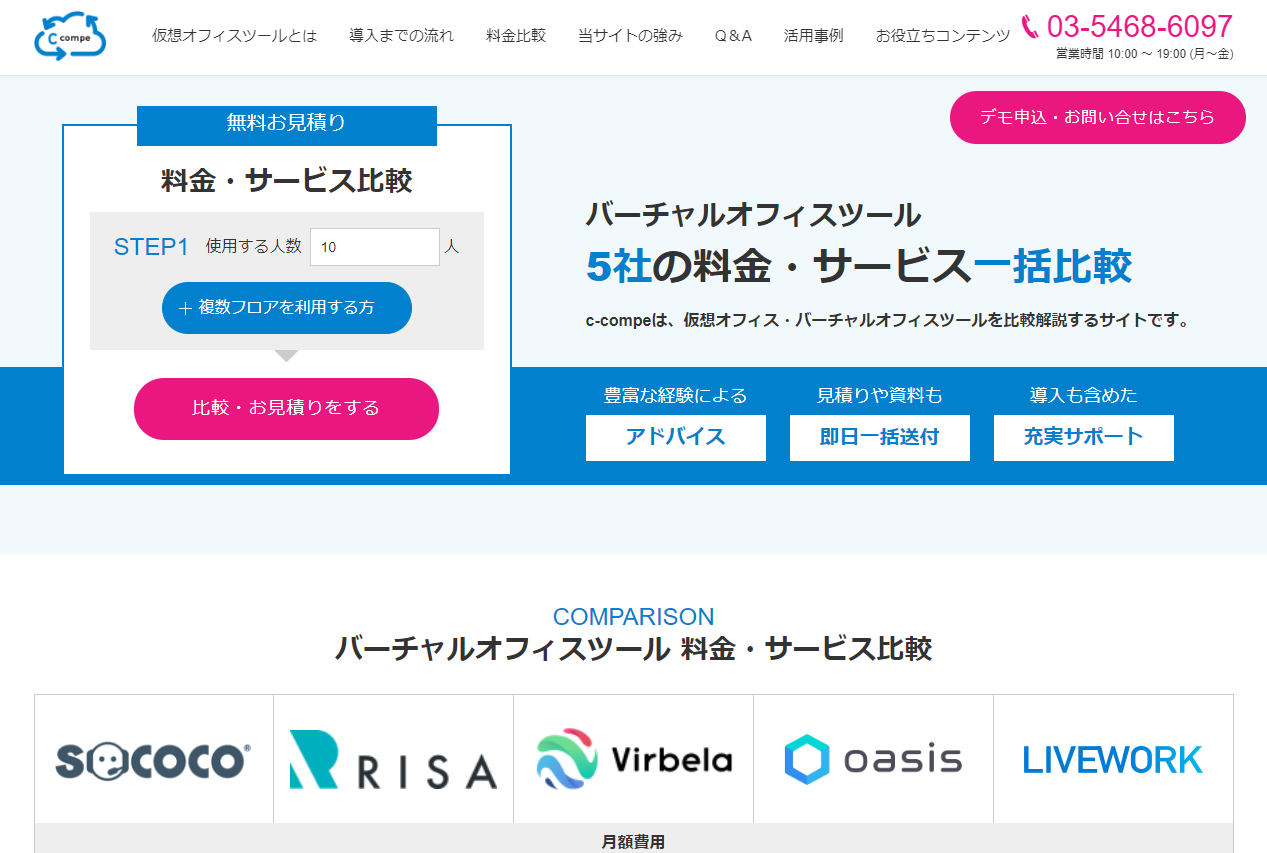Select the RISA logo
The width and height of the screenshot is (1267, 853).
(392, 758)
